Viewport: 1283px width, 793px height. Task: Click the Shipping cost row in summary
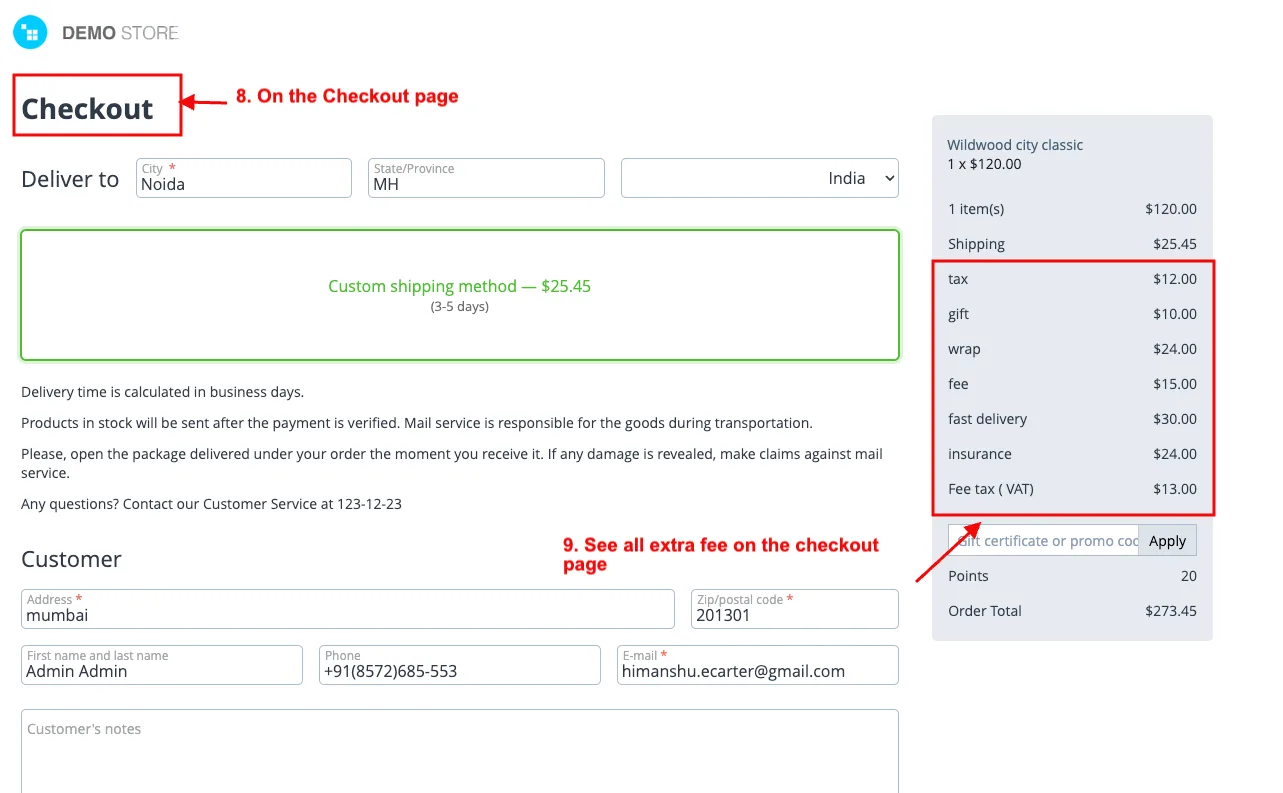(x=1072, y=244)
